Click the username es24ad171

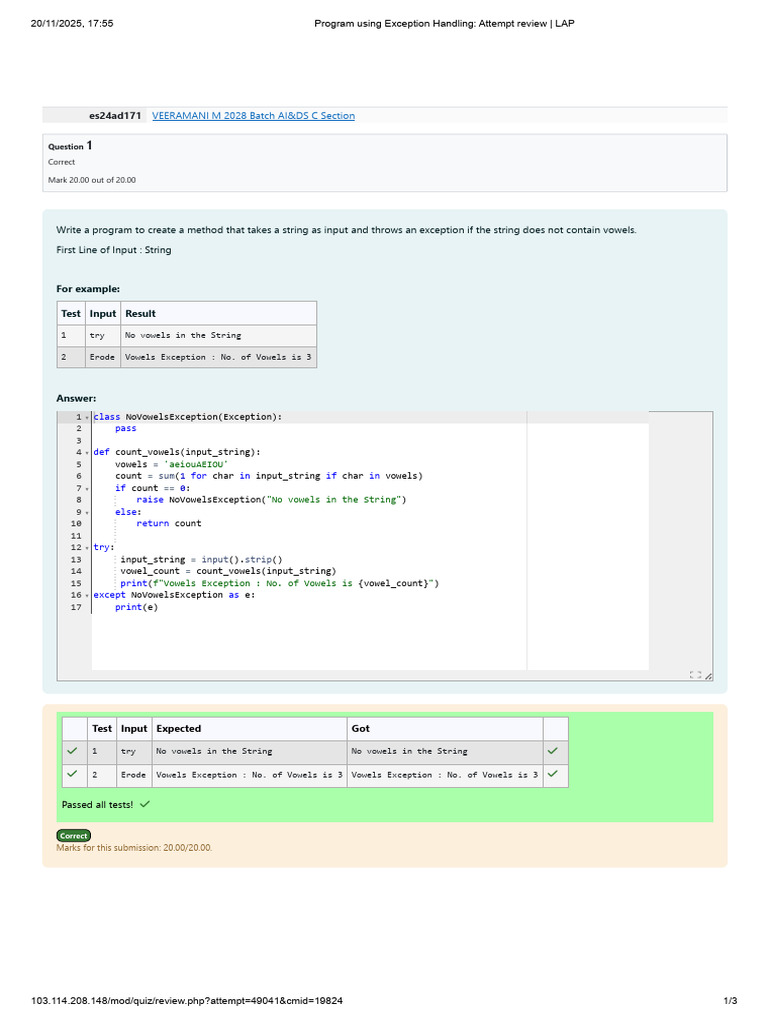[115, 116]
